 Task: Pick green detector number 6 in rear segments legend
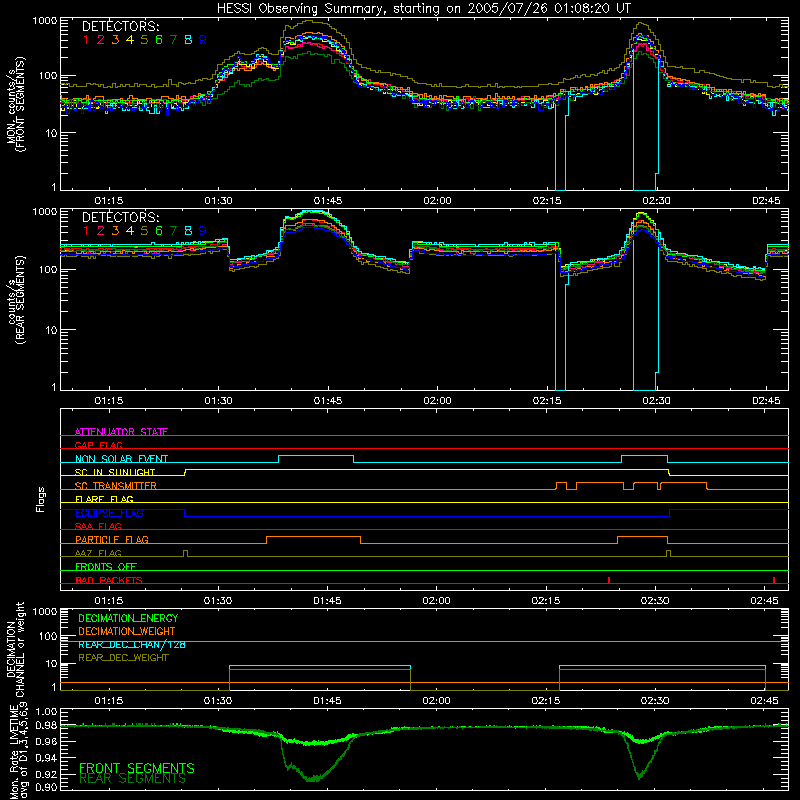[159, 231]
